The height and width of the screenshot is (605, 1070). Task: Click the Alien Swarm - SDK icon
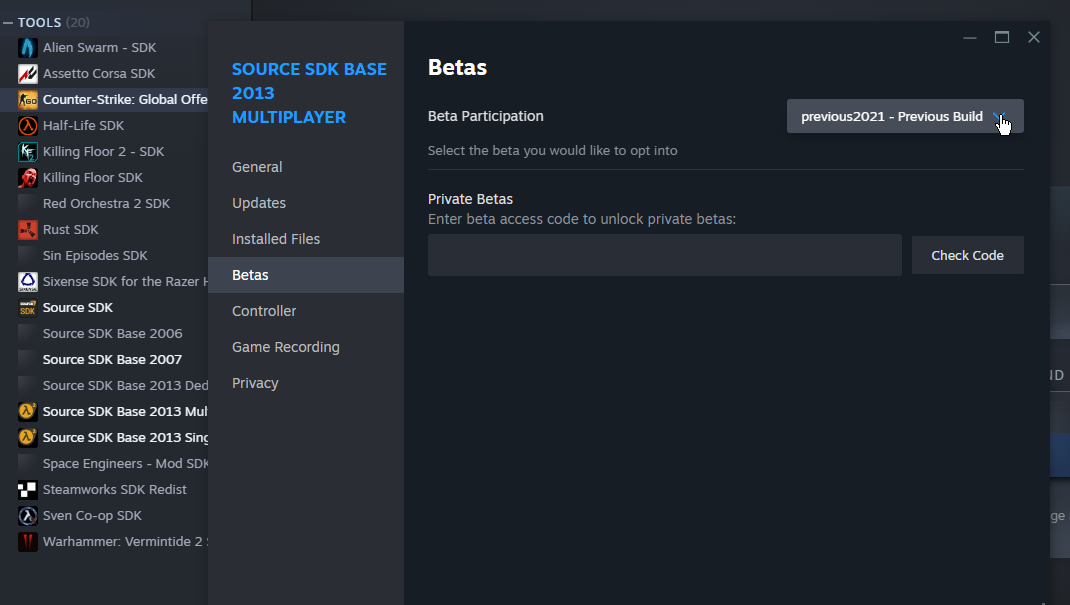(27, 48)
